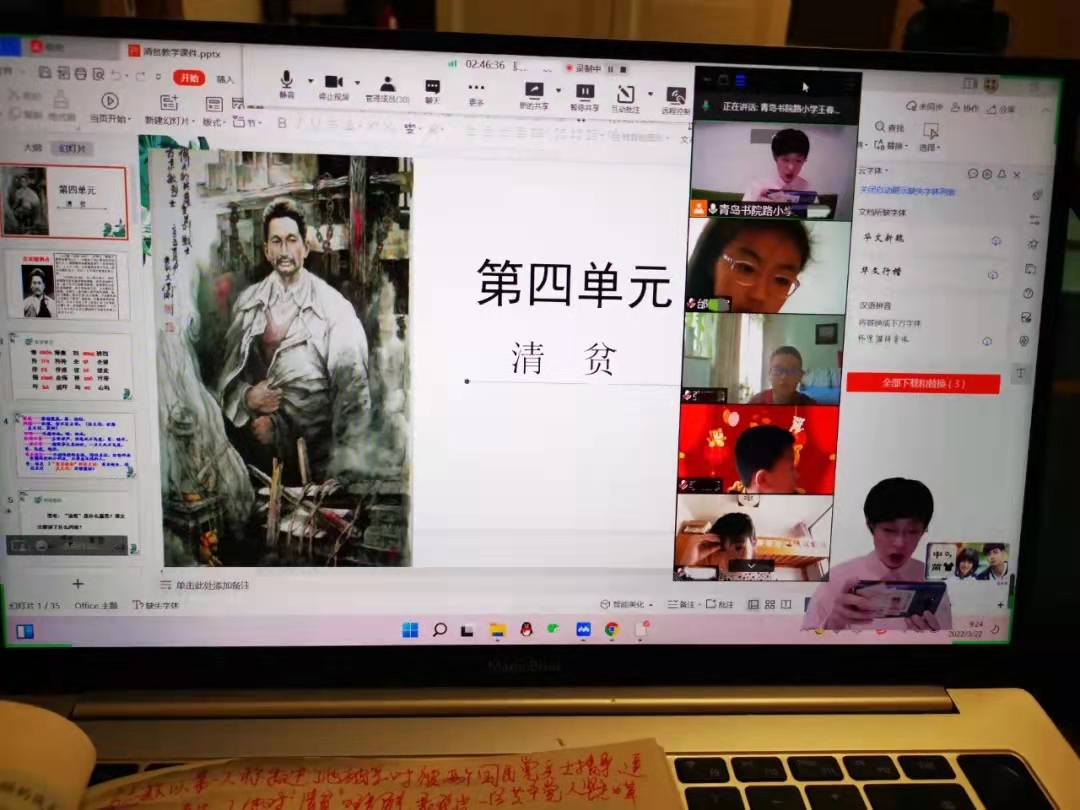This screenshot has height=810, width=1080.
Task: Stop video with the camera icon
Action: tap(334, 87)
